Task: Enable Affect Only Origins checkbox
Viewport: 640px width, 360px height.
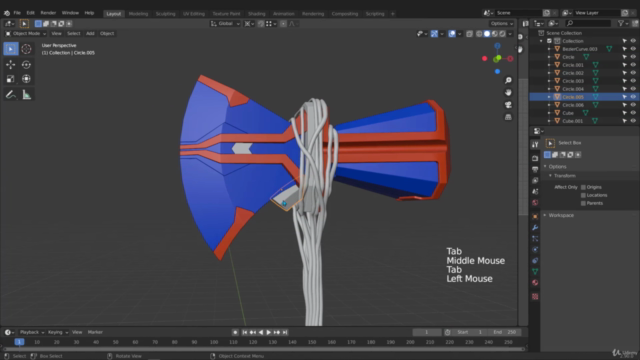Action: point(583,187)
